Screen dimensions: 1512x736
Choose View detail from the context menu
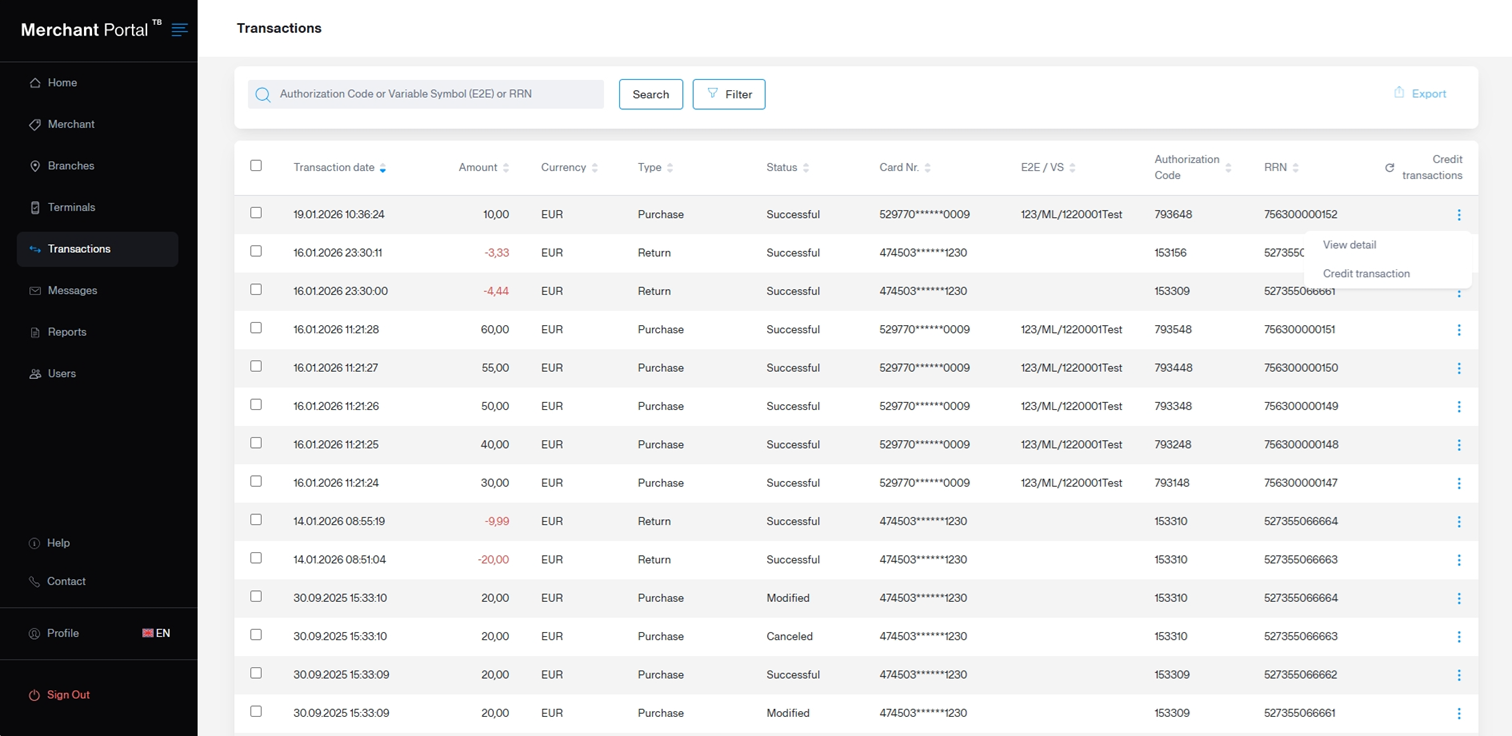tap(1349, 245)
